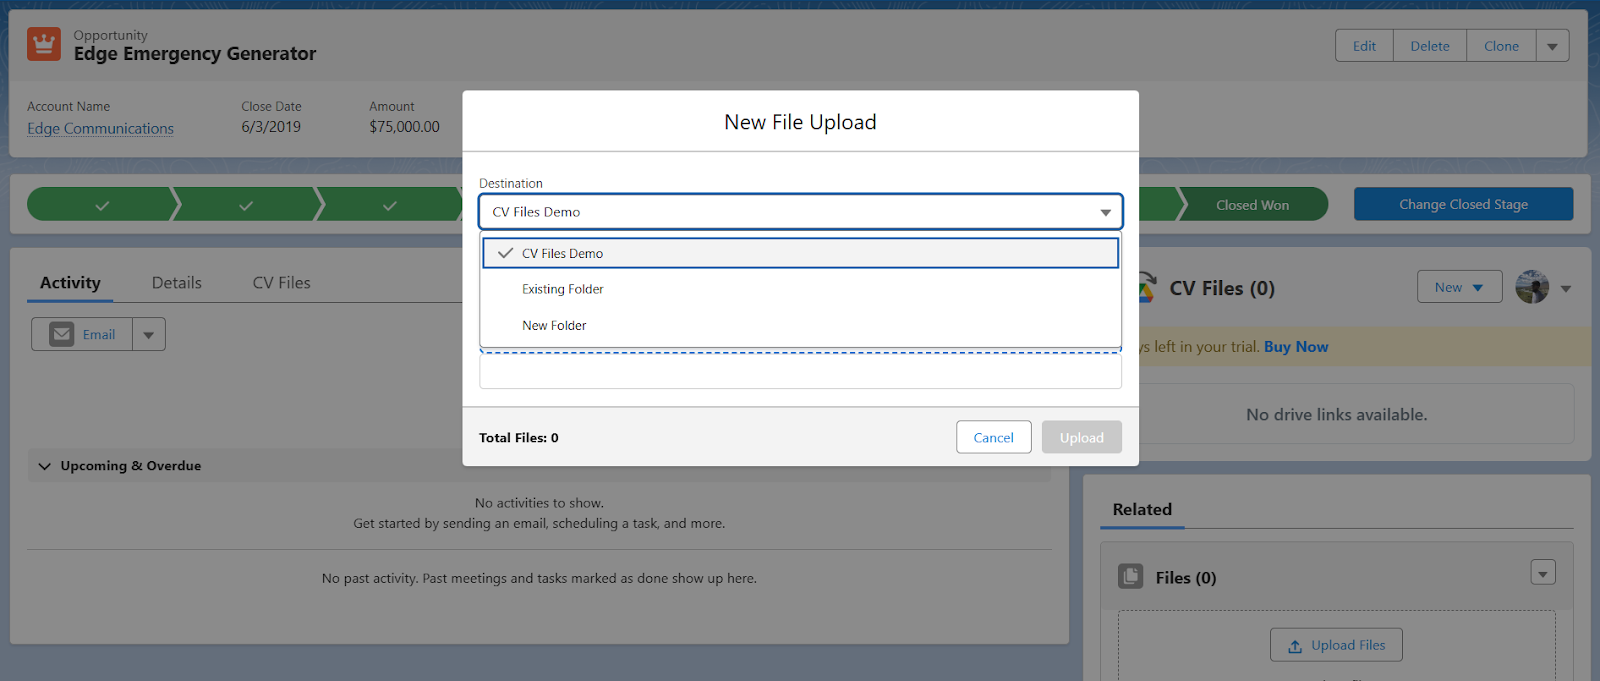Switch to the Activity tab
Image resolution: width=1600 pixels, height=681 pixels.
(70, 283)
